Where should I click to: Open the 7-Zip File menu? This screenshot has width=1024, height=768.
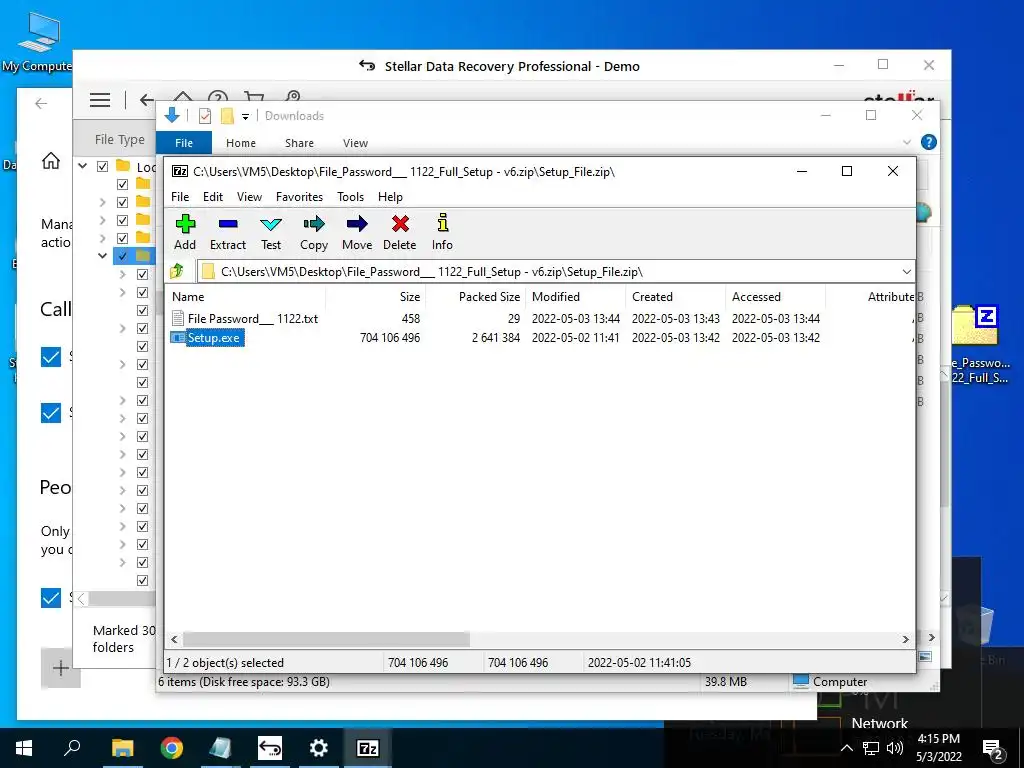point(180,197)
